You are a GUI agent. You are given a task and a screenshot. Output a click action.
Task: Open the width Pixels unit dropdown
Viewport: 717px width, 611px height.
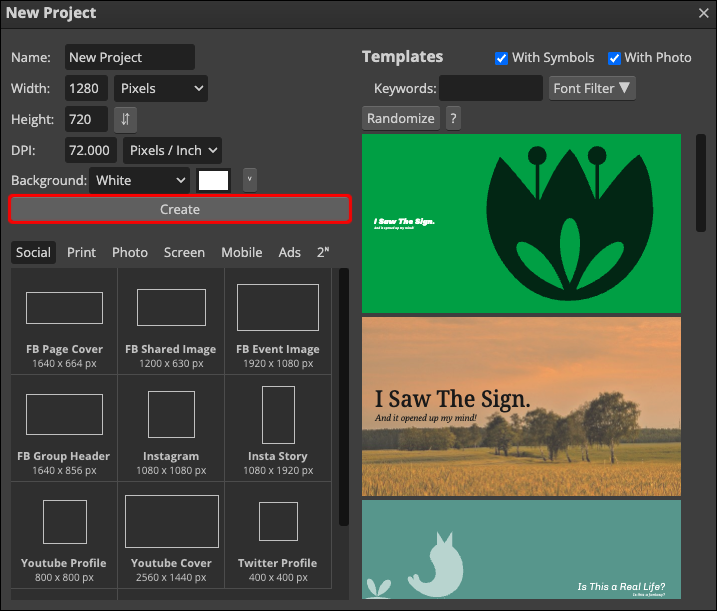160,88
